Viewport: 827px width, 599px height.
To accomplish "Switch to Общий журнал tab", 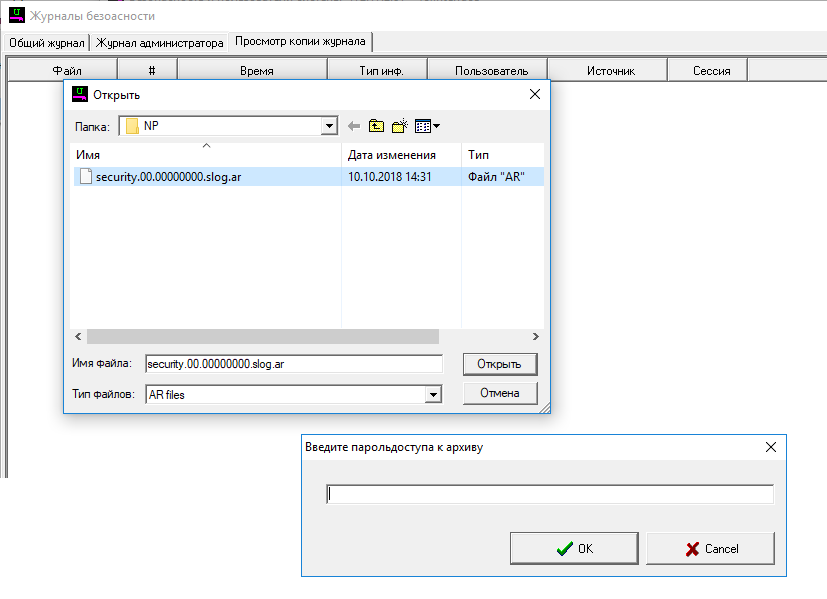I will (x=47, y=43).
